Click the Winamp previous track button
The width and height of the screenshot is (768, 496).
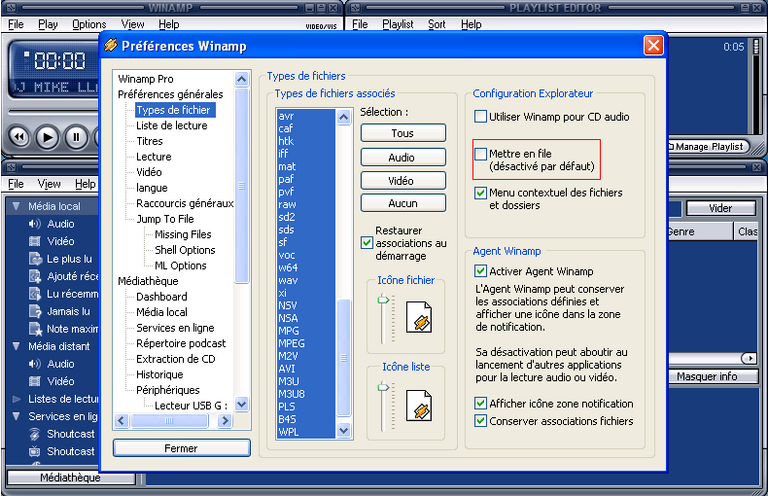point(20,137)
